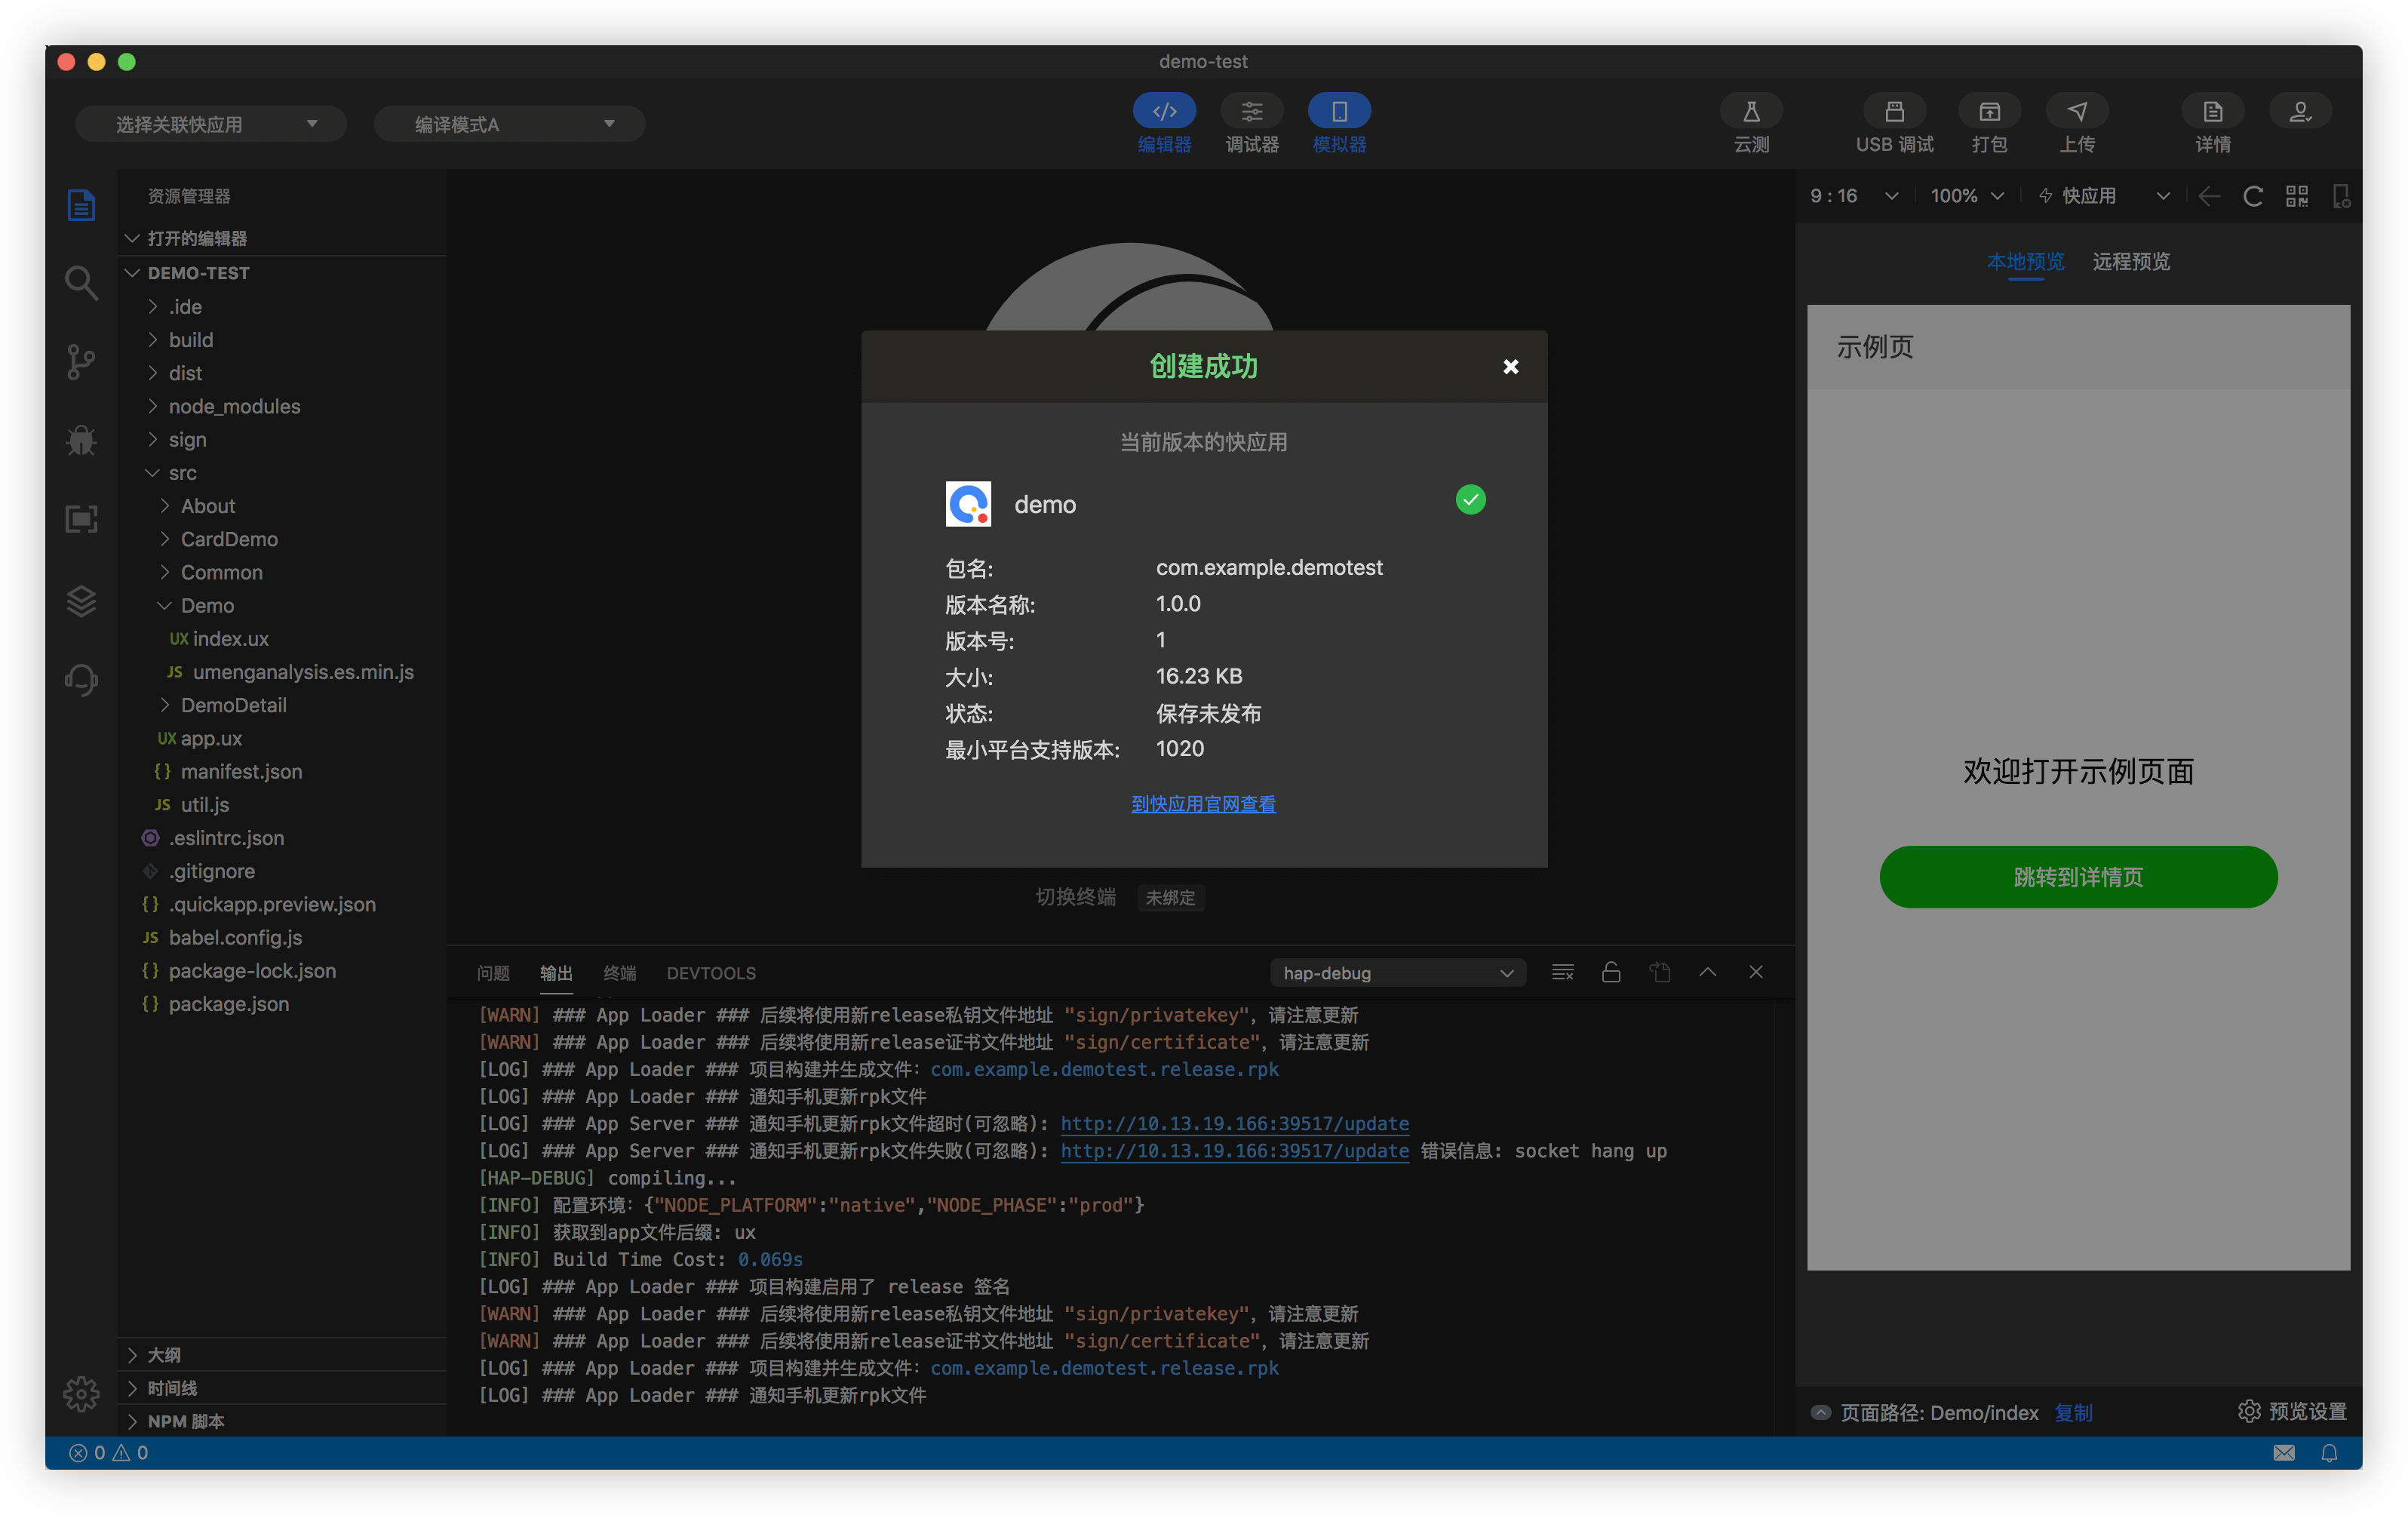The image size is (2408, 1515).
Task: Expand the DemoDetail folder
Action: click(x=233, y=705)
